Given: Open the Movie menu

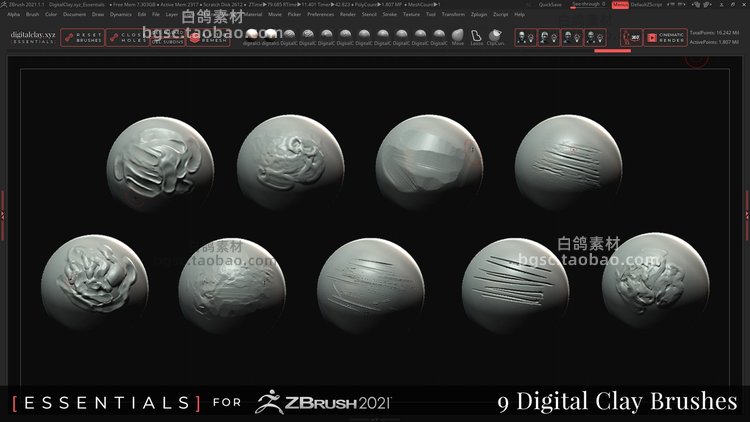Looking at the screenshot, I should pyautogui.click(x=275, y=14).
